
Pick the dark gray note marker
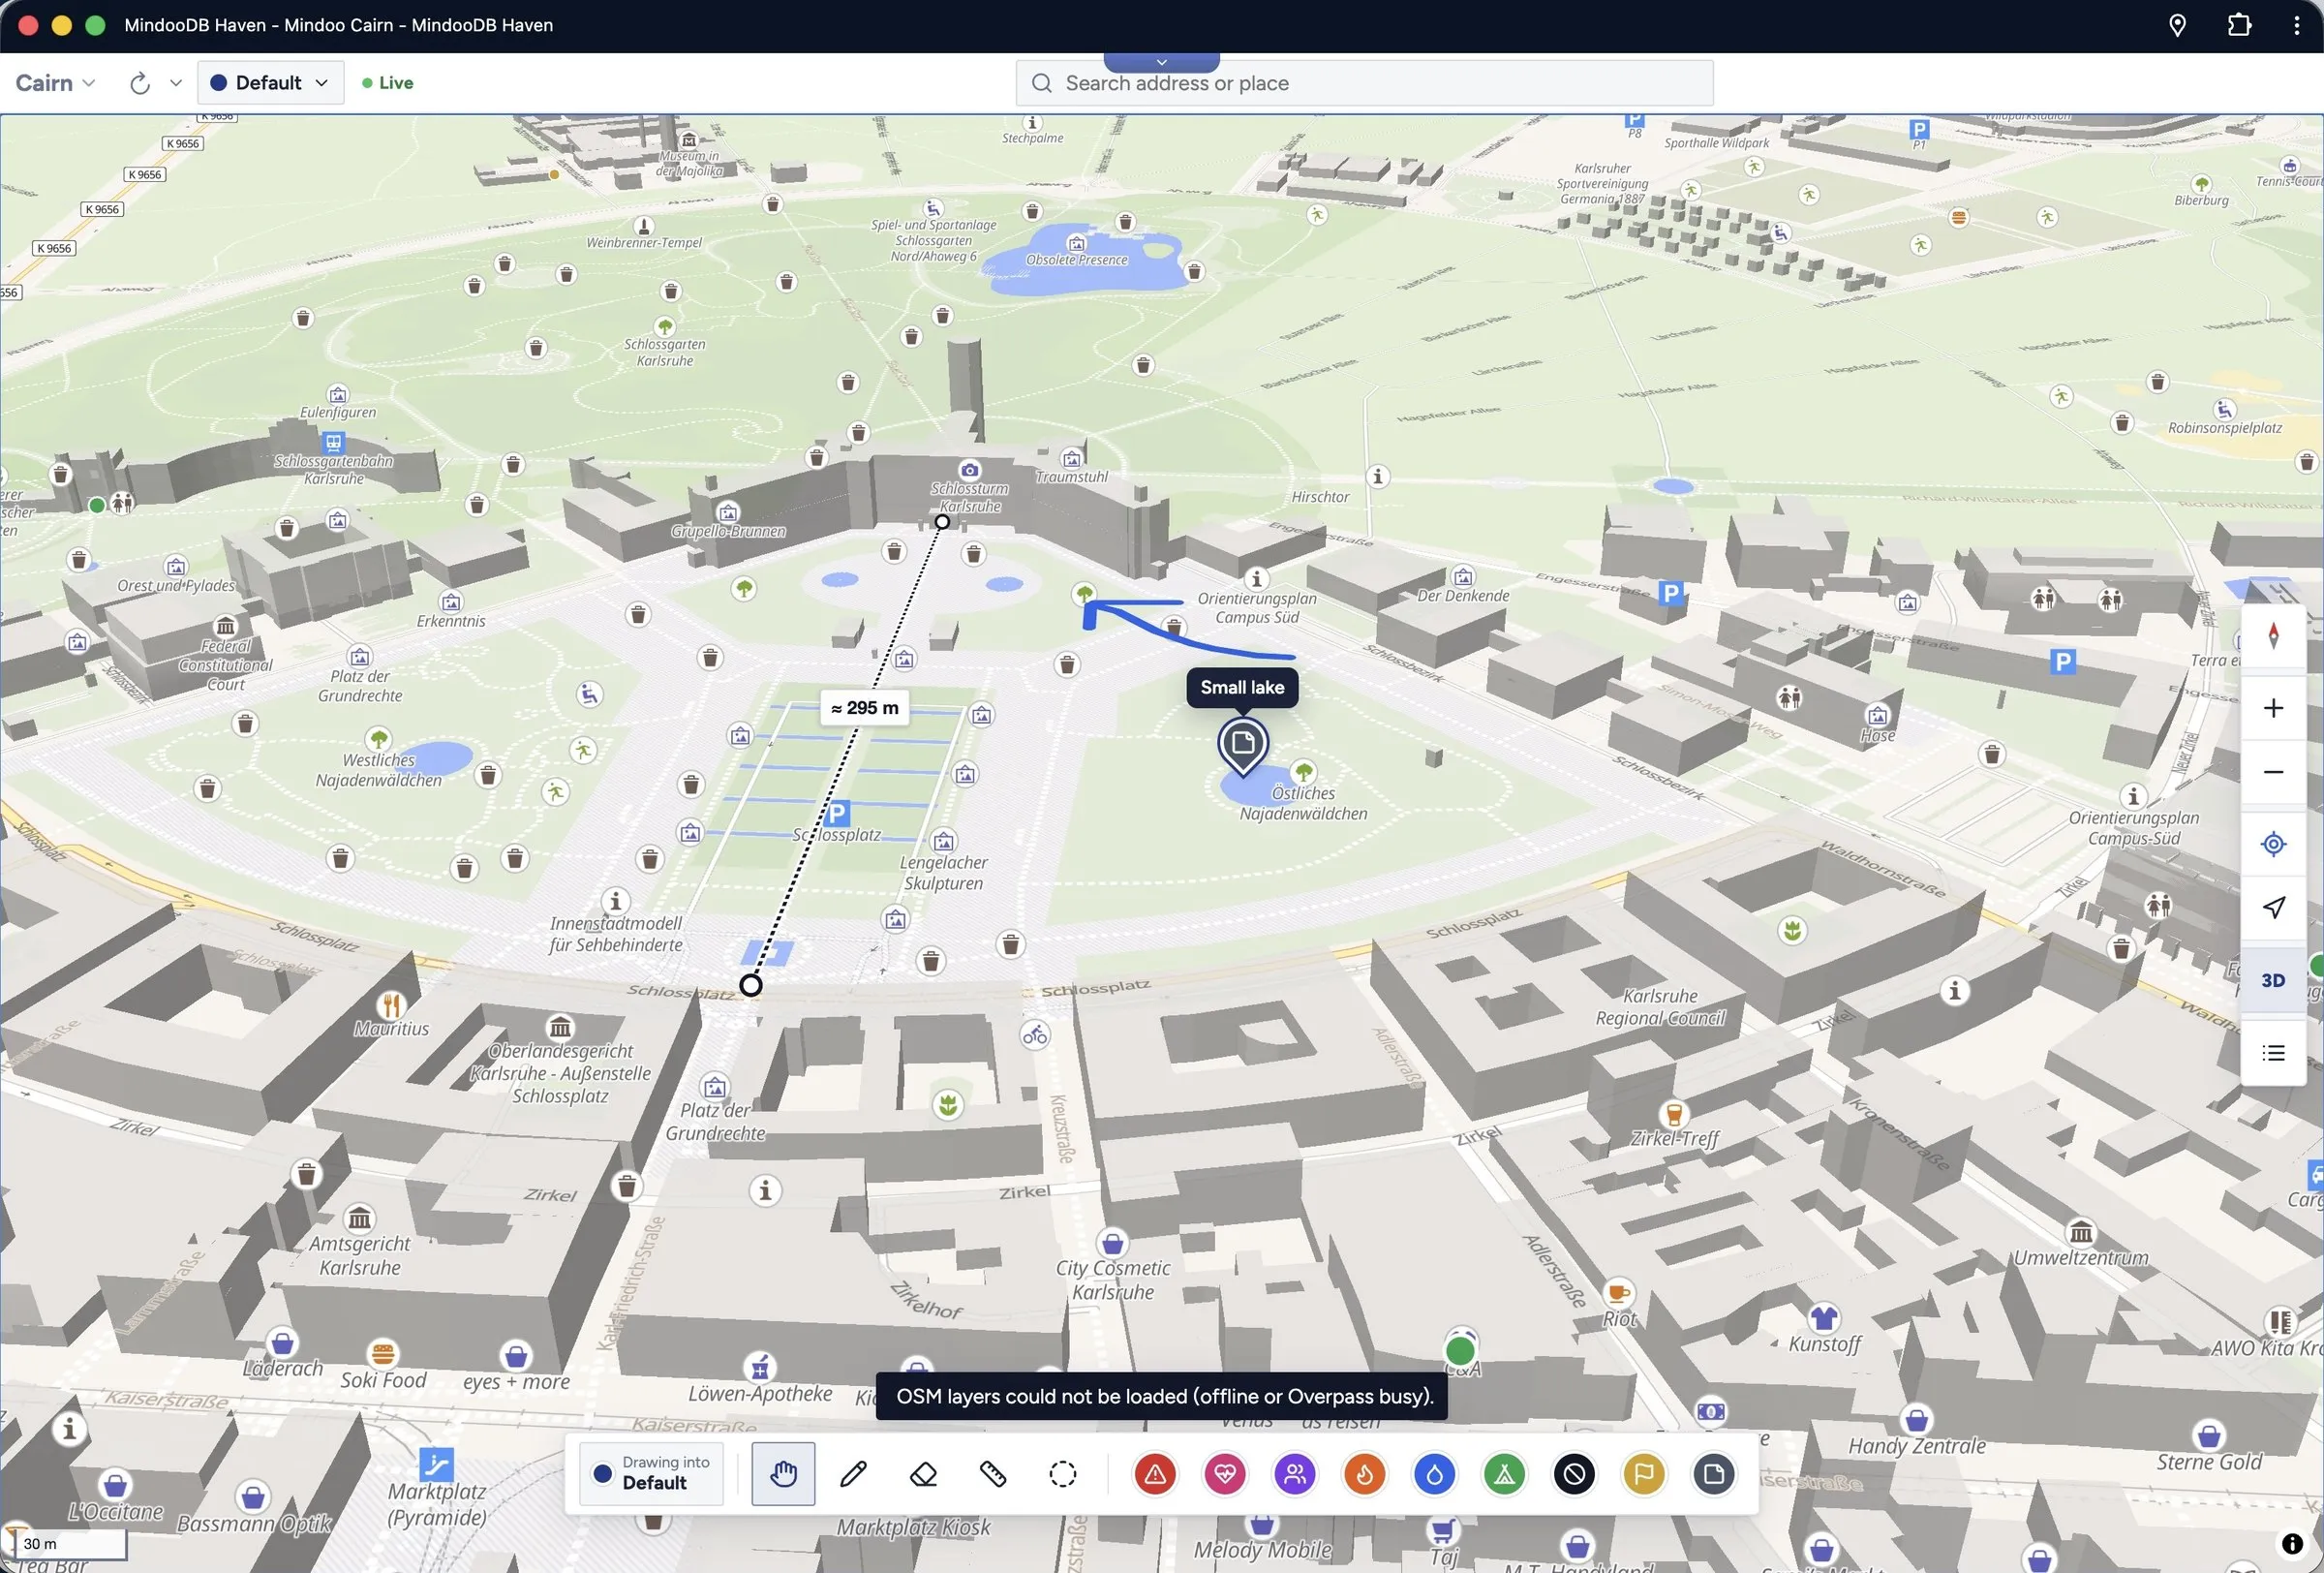pos(1714,1473)
